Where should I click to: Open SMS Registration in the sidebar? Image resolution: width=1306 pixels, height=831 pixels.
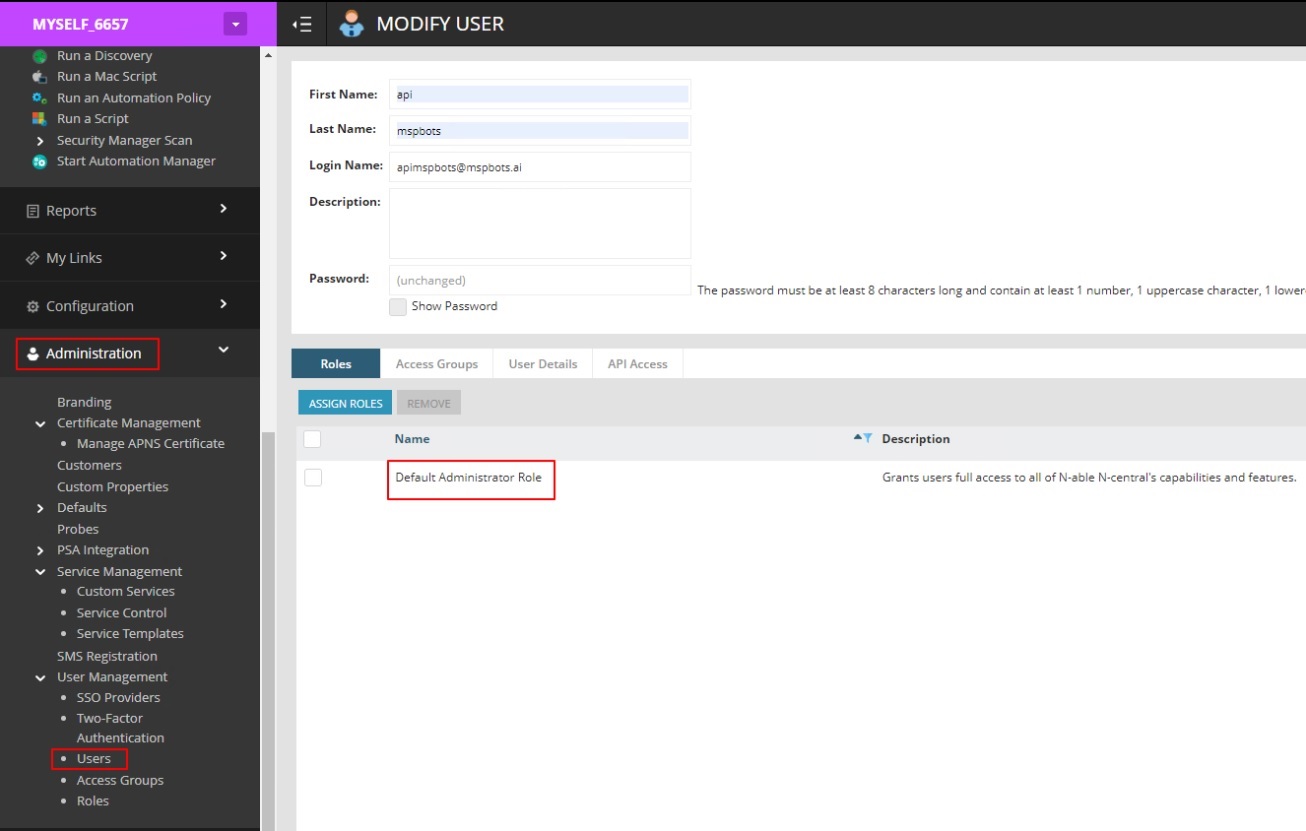(107, 657)
